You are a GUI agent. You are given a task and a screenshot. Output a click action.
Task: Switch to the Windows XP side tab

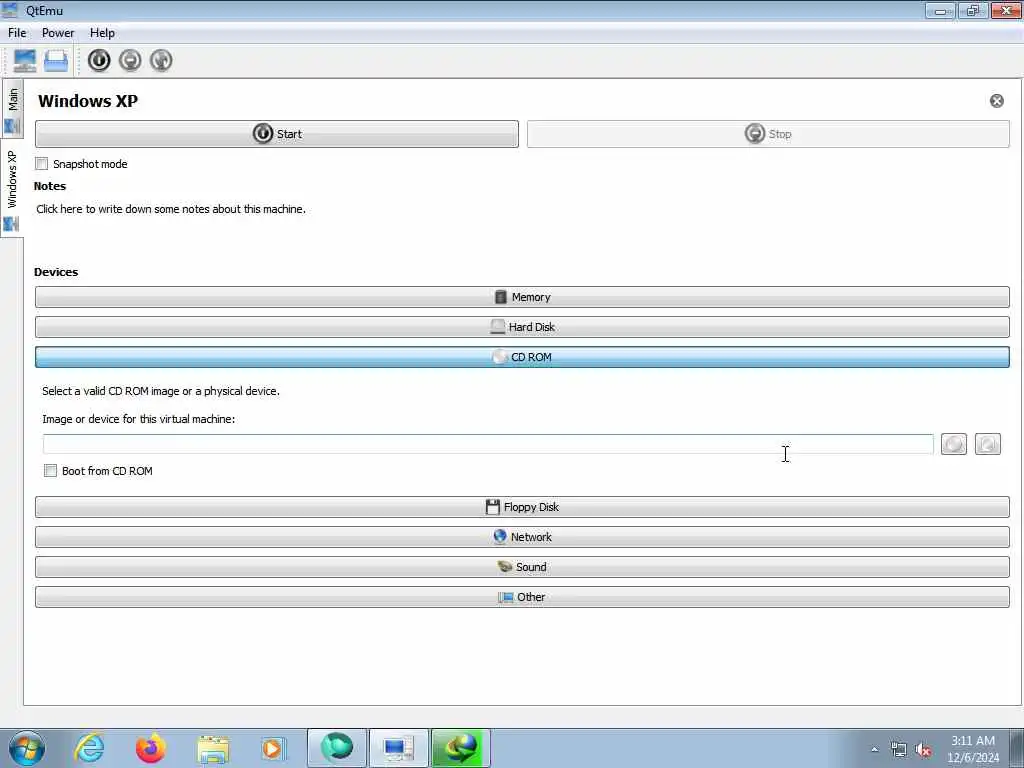click(12, 188)
